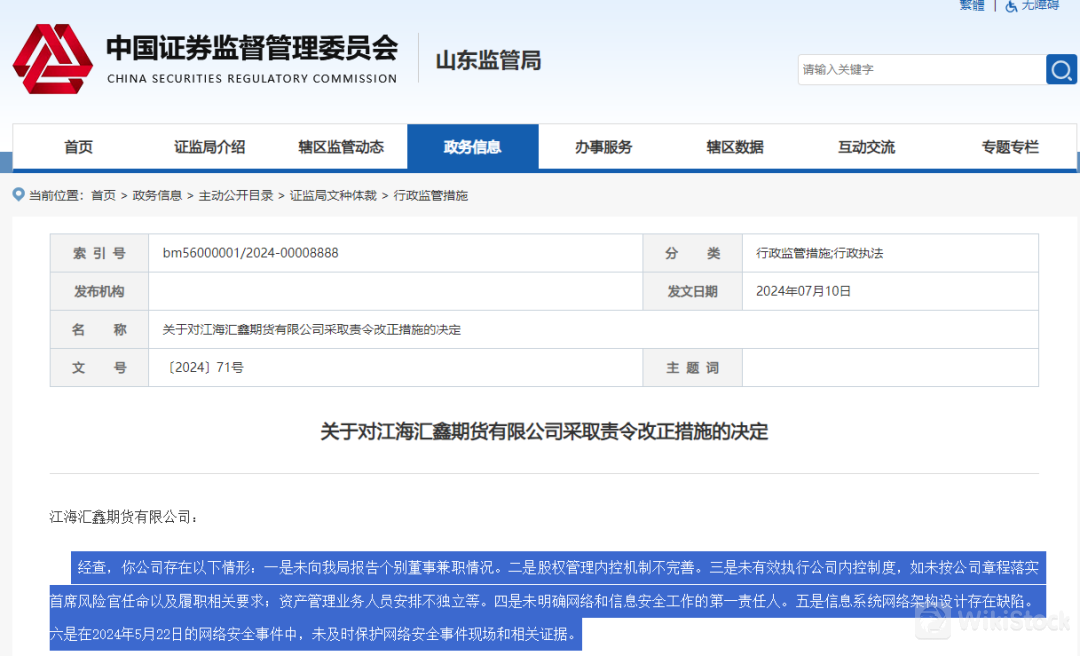Click the wheelchair accessibility icon

pyautogui.click(x=1011, y=6)
